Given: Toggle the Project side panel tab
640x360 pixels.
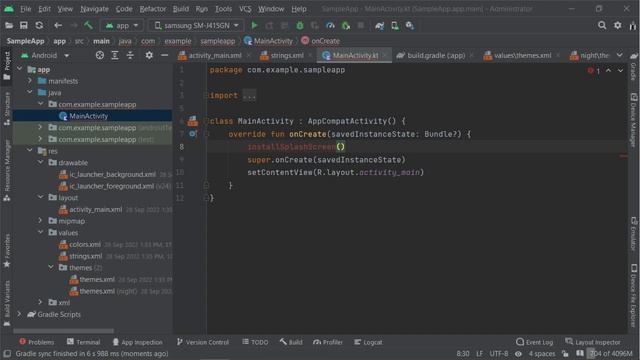Looking at the screenshot, I should point(7,66).
